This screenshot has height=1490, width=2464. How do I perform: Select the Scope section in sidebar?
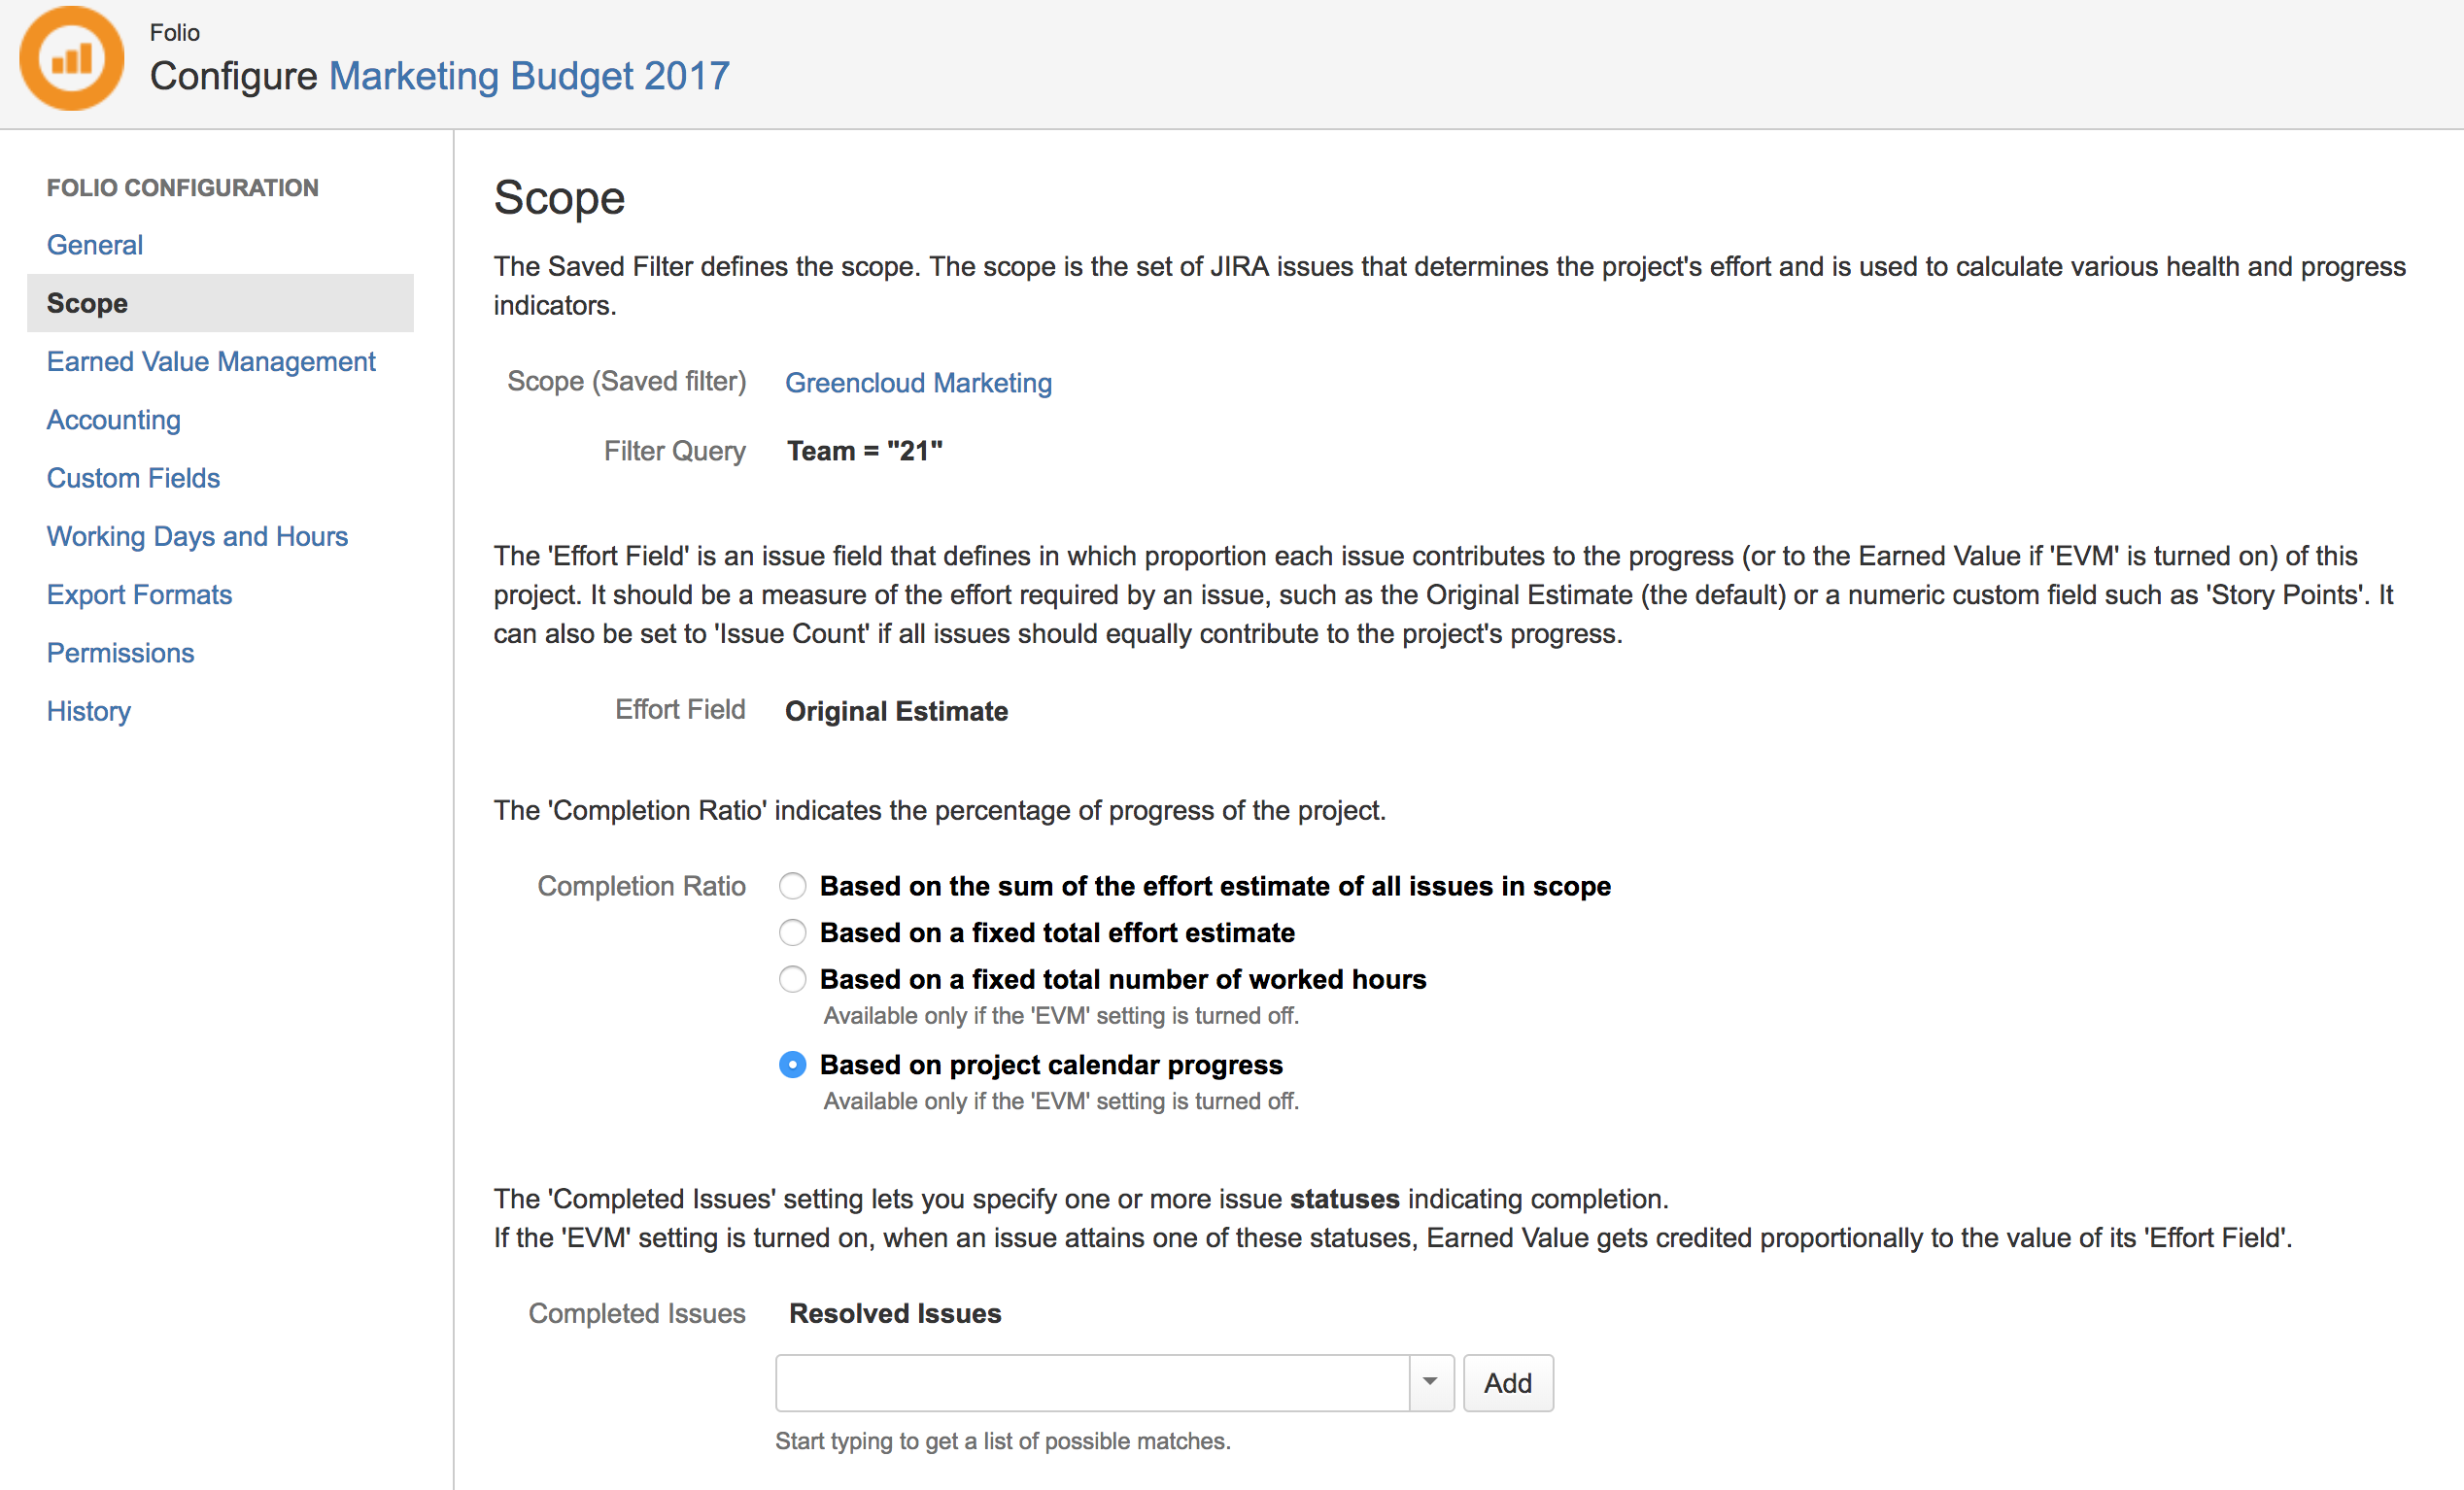coord(87,303)
